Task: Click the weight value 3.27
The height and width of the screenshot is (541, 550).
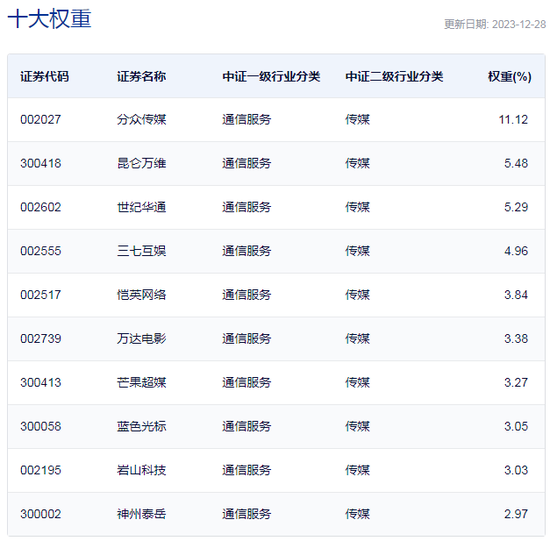Action: pos(516,383)
